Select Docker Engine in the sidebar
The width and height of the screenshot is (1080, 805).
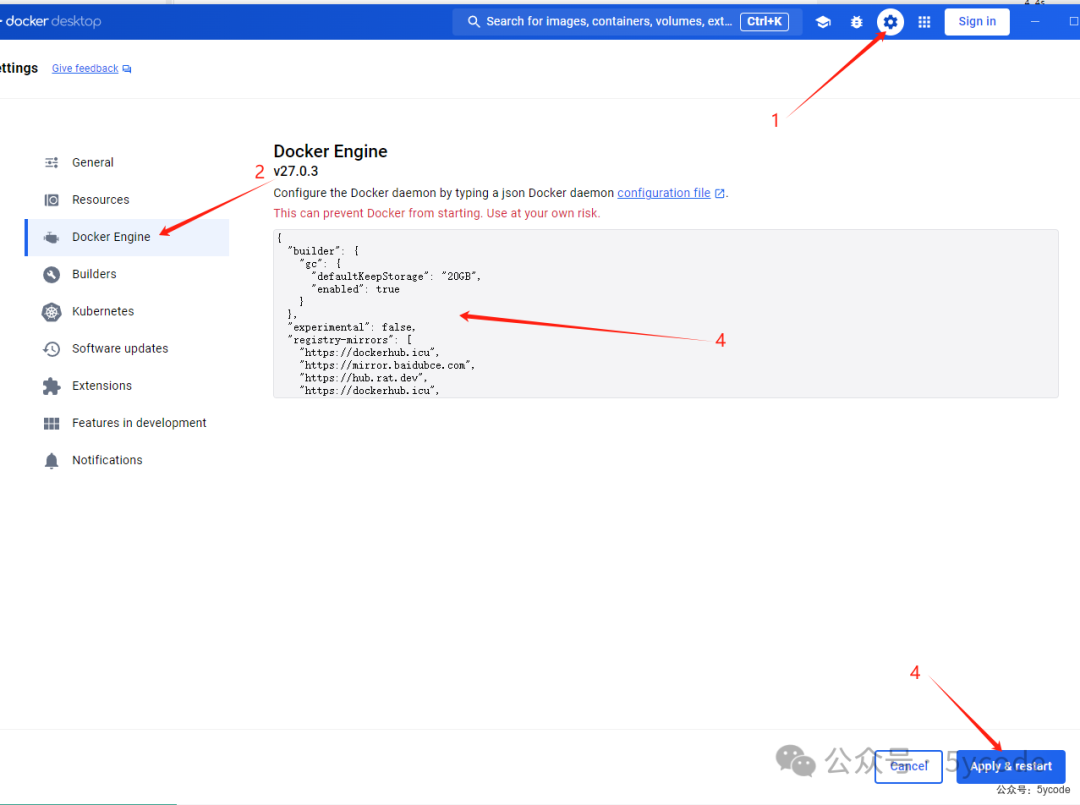(113, 237)
